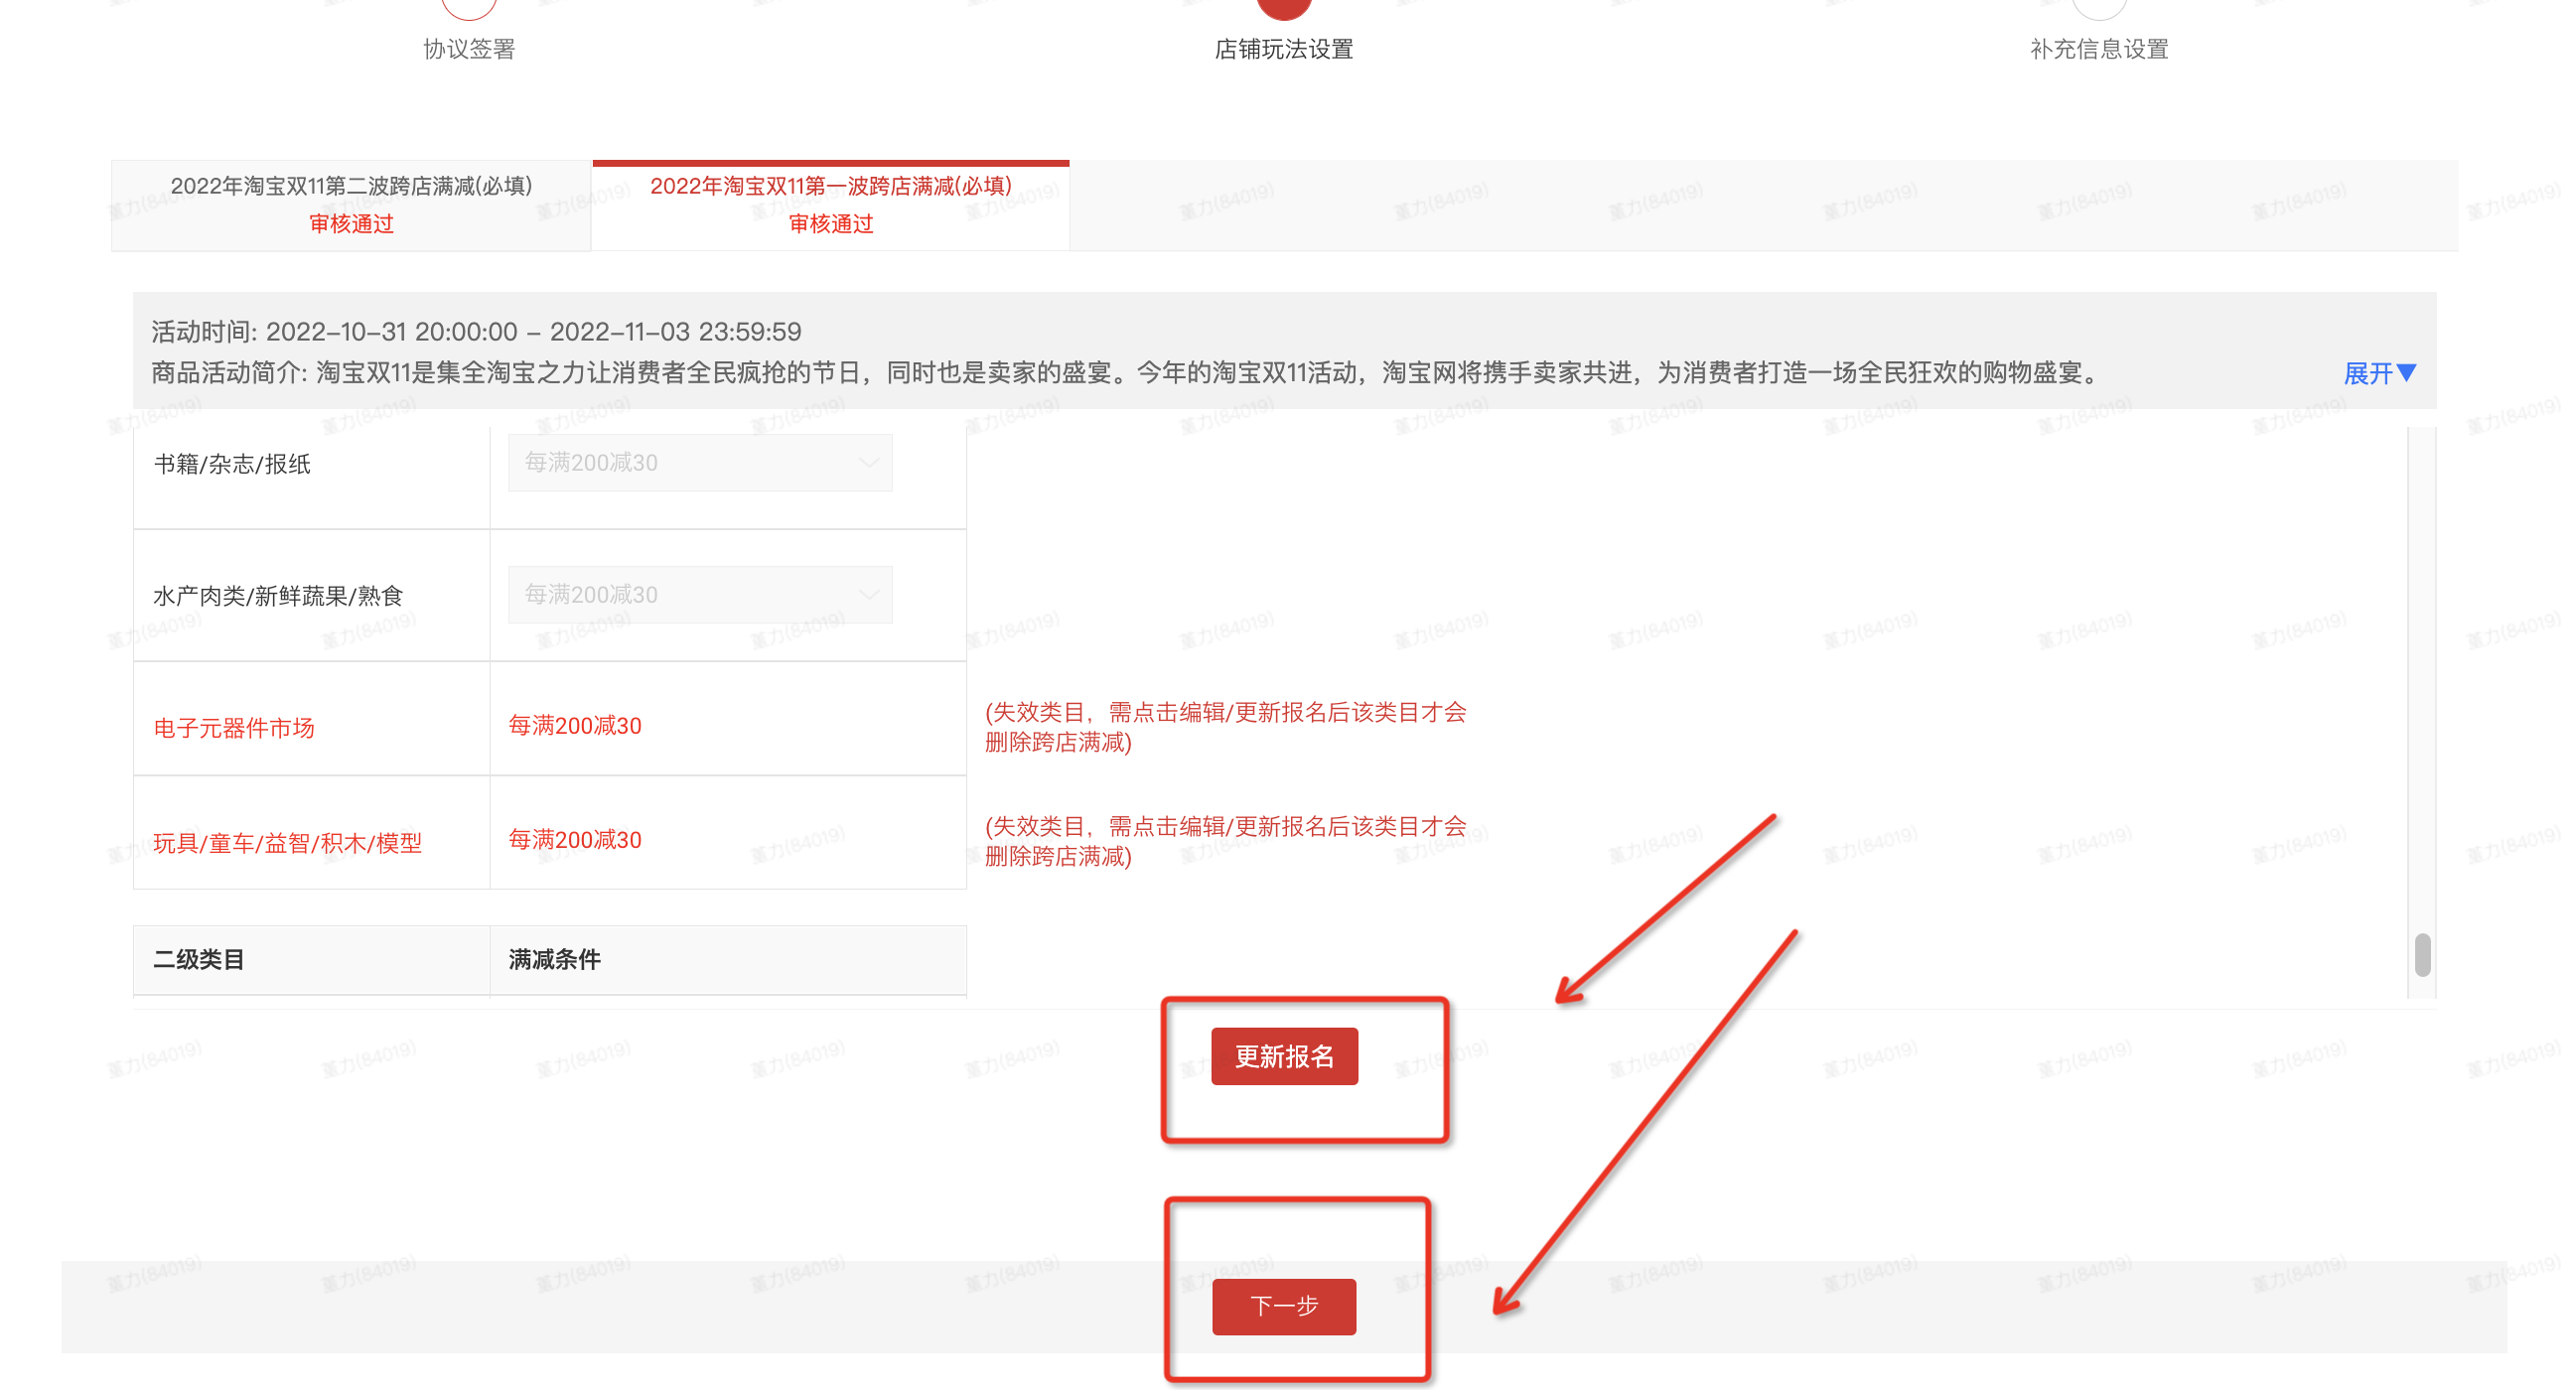Expand the activity intro with 展开
The width and height of the screenshot is (2576, 1390).
2380,373
